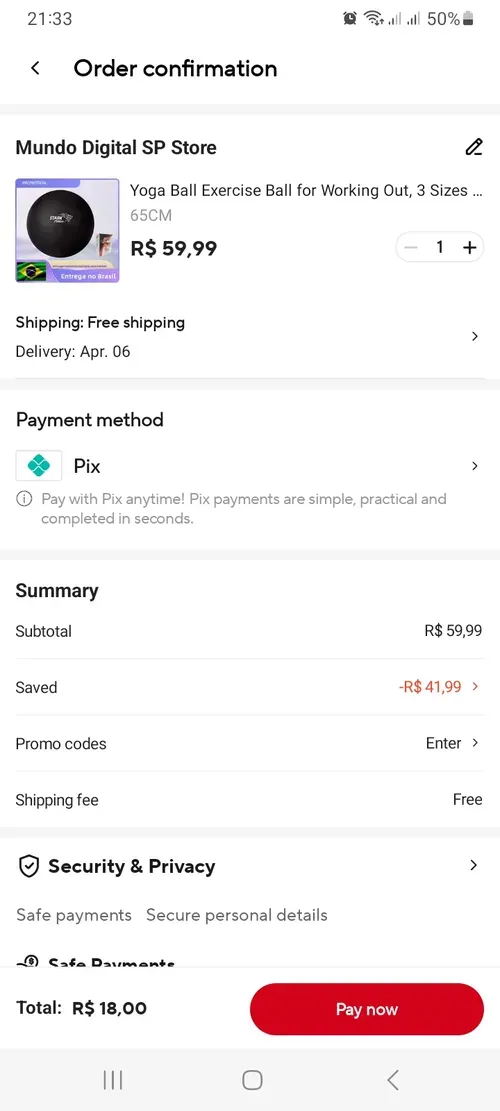Tap the info icon under the Pix payment method
This screenshot has height=1111, width=500.
(24, 499)
